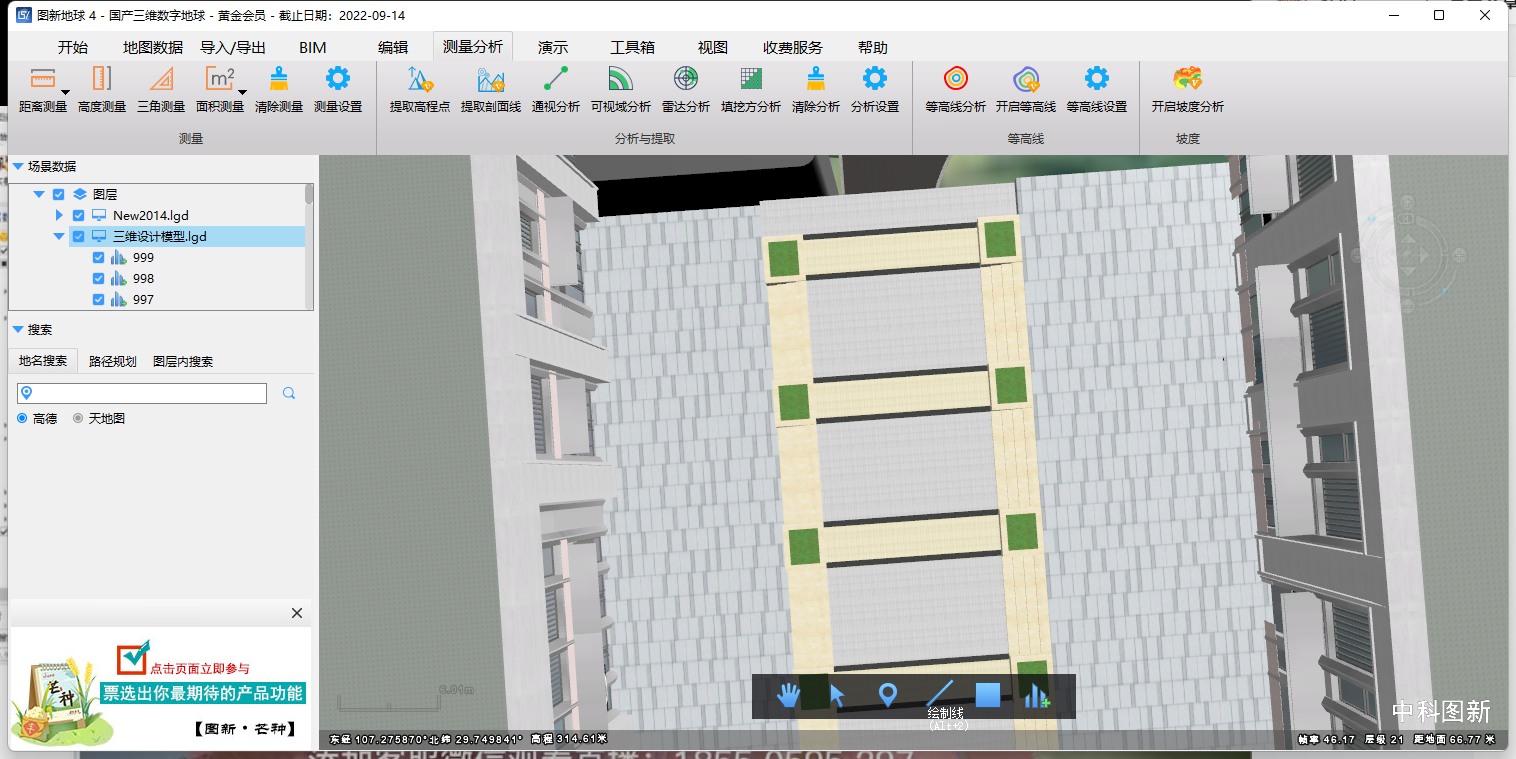Collapse the 场景数据 panel
Image resolution: width=1516 pixels, height=759 pixels.
tap(18, 167)
